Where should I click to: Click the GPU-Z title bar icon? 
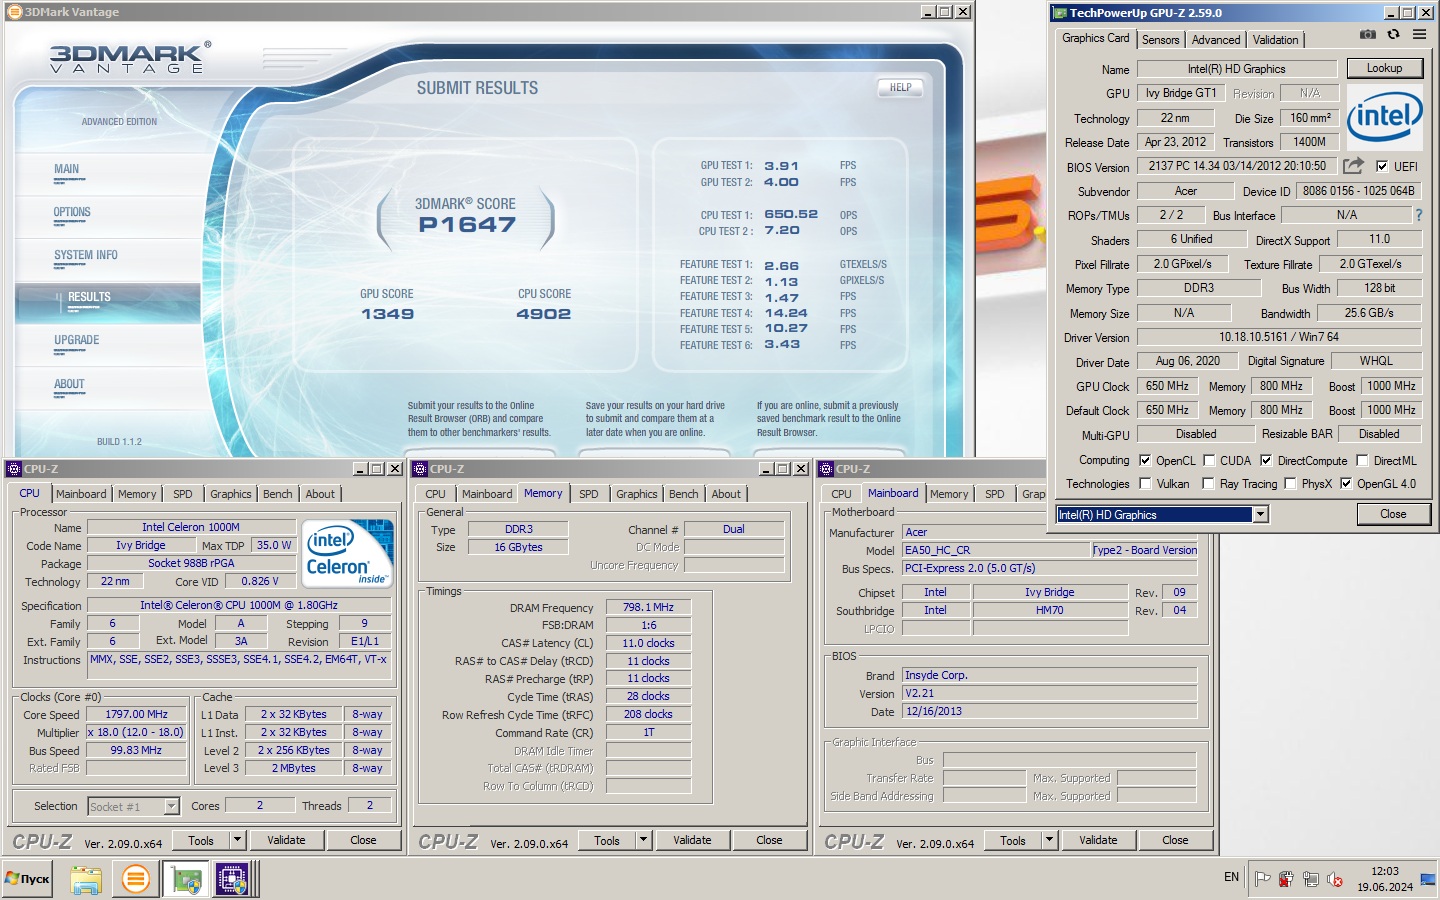click(1060, 13)
